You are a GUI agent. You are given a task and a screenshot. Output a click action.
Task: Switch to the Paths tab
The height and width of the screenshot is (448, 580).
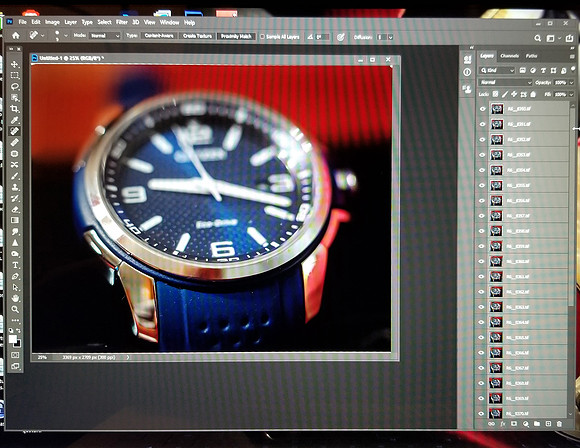click(532, 56)
